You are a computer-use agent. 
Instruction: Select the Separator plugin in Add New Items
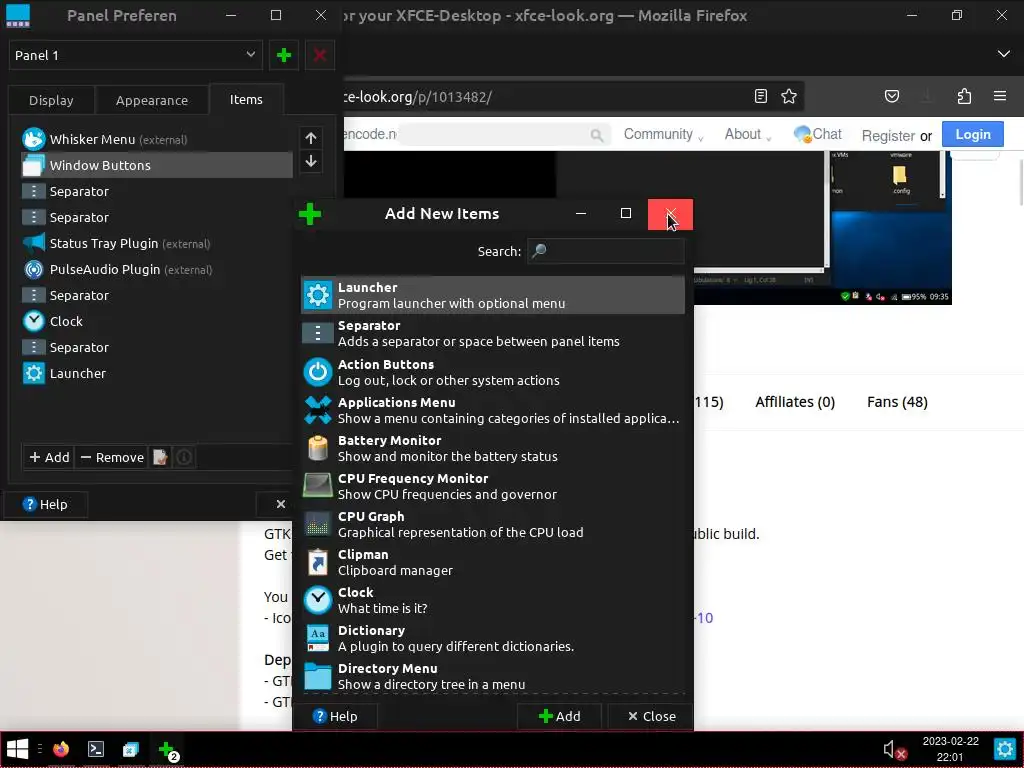tap(492, 333)
